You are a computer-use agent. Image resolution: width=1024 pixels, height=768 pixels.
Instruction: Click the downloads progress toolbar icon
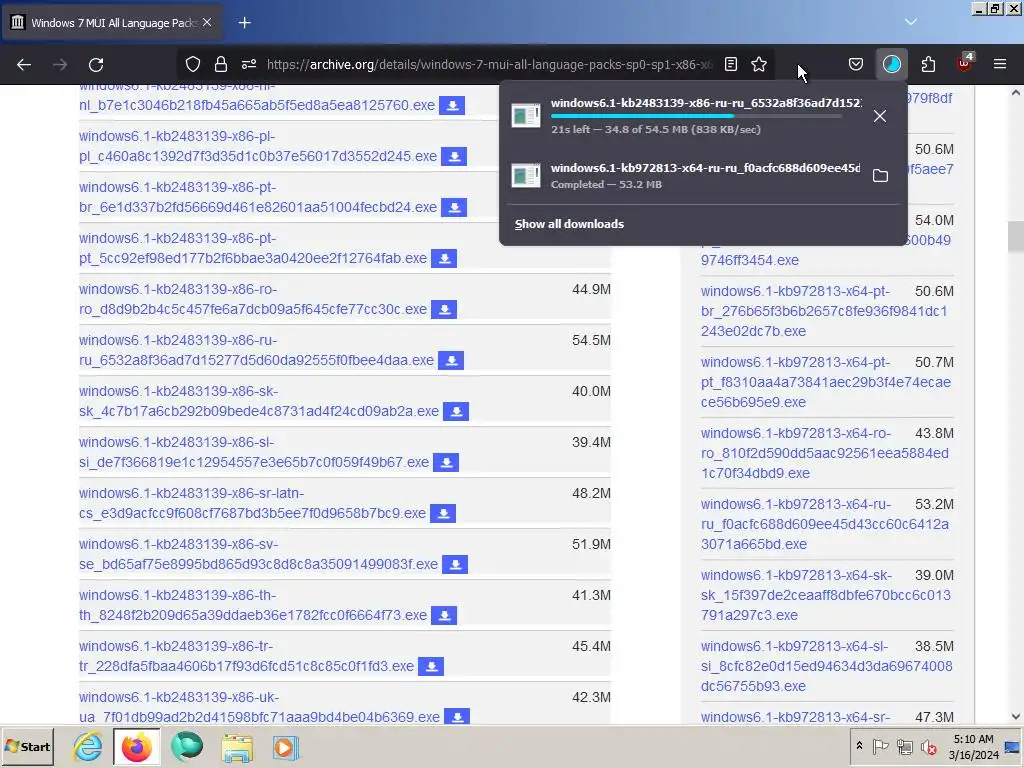[x=891, y=64]
